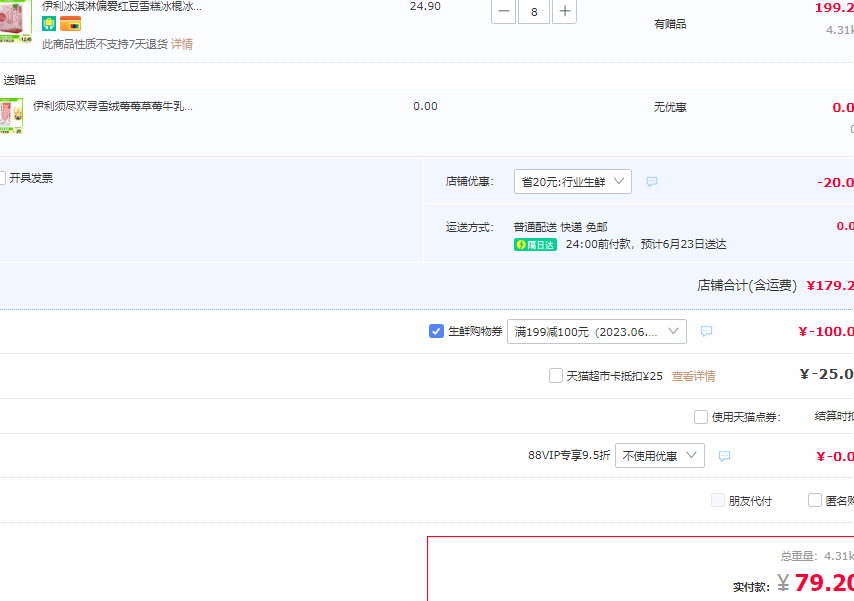Increase ice cream quantity with plus button
Viewport: 854px width, 601px height.
[x=564, y=11]
